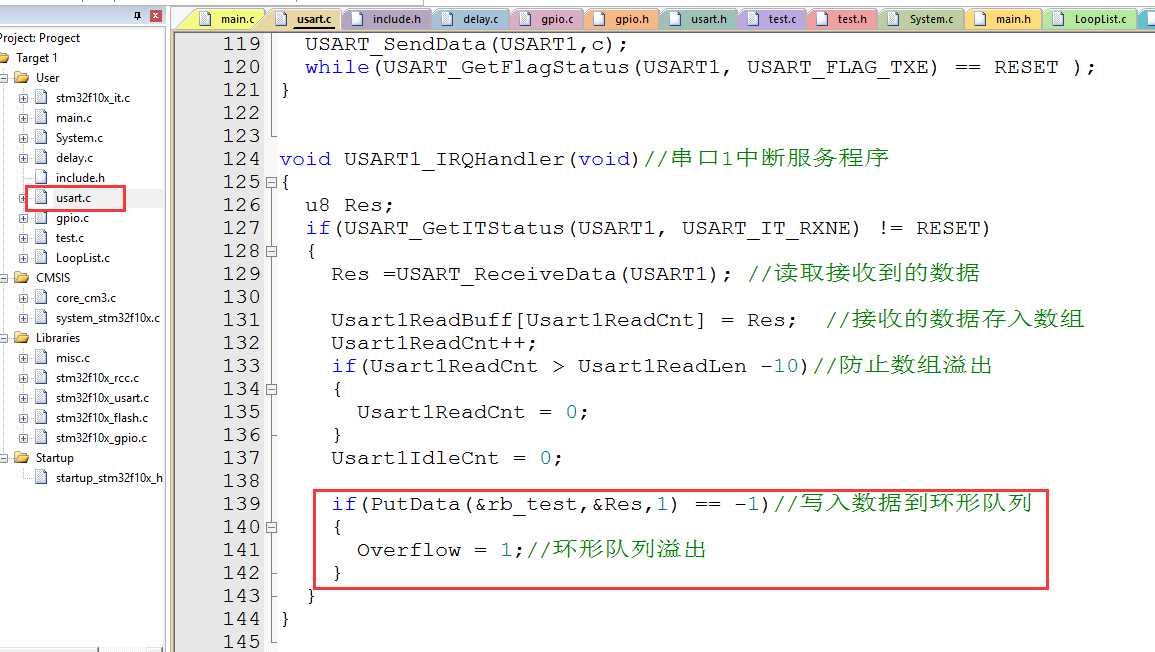The height and width of the screenshot is (652, 1155).
Task: Select system_stm32f10x.c in project tree
Action: (x=108, y=318)
